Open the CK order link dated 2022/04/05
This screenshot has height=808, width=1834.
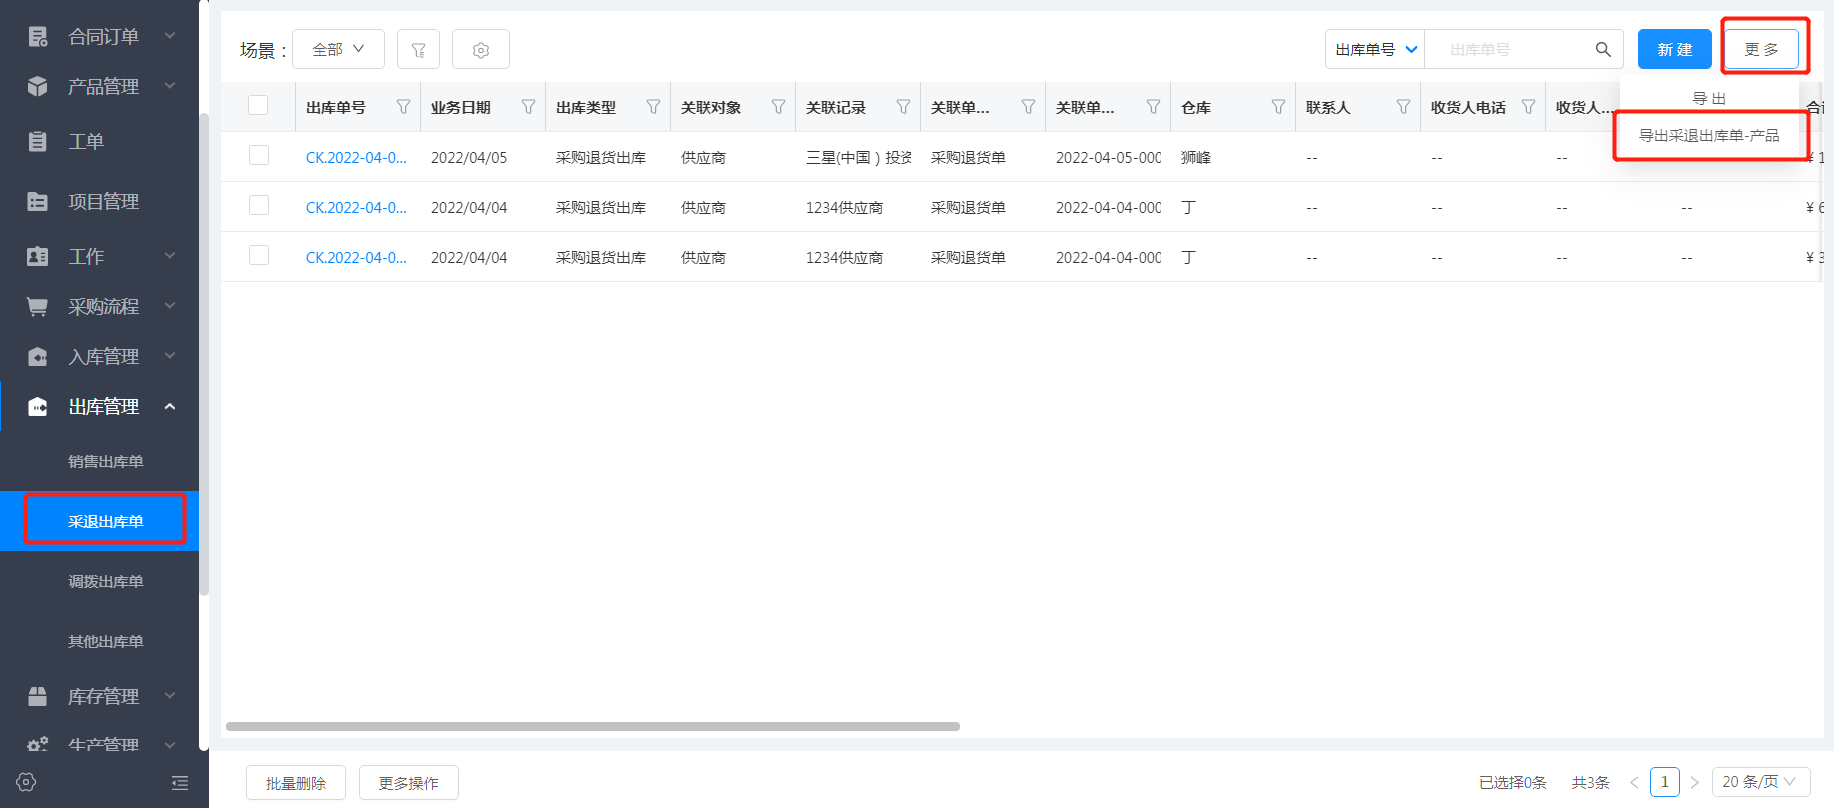click(x=356, y=158)
